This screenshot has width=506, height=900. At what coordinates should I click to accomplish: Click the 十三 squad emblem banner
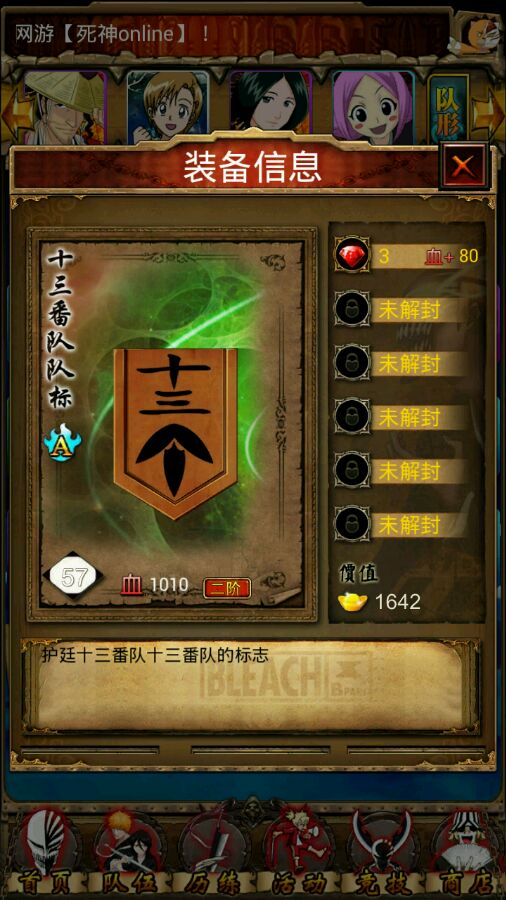pyautogui.click(x=175, y=432)
